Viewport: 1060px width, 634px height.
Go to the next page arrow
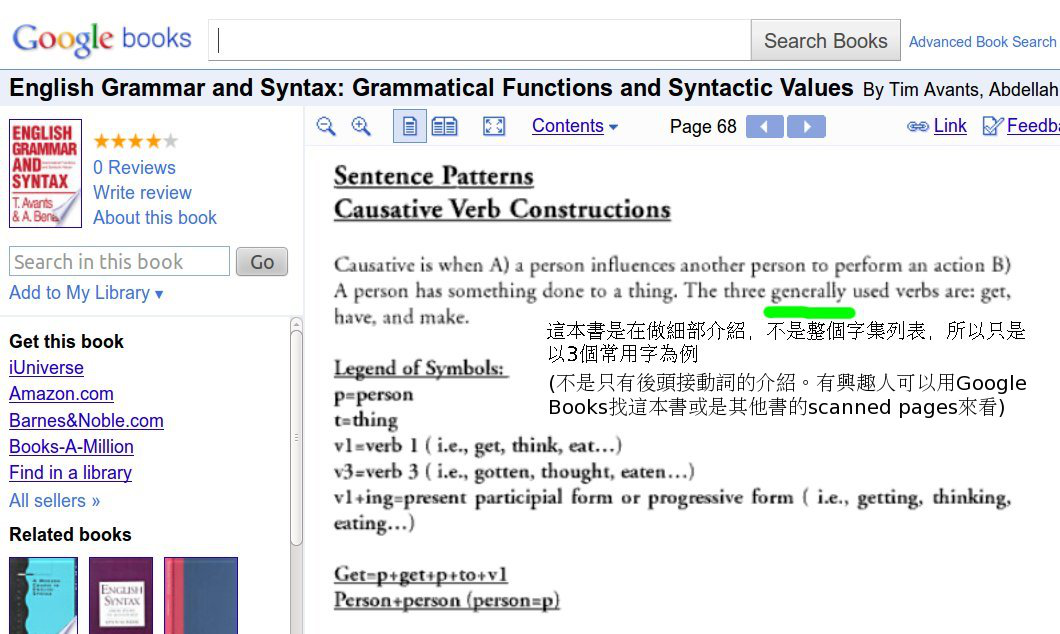click(x=806, y=127)
